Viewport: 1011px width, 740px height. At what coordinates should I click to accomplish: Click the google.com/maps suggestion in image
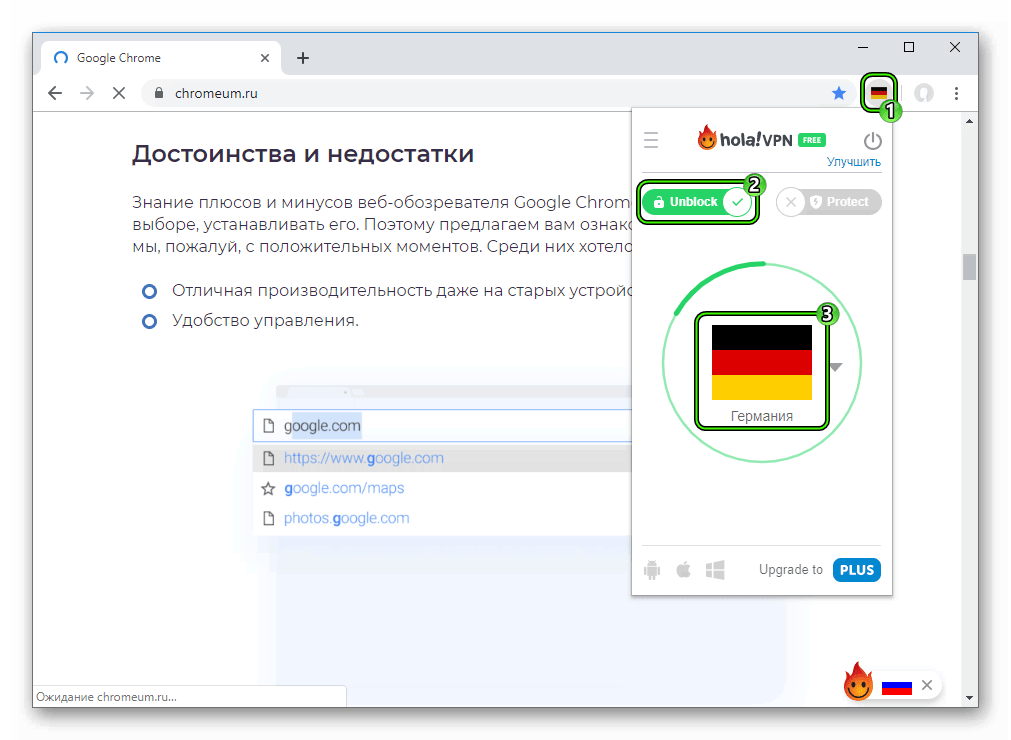click(x=344, y=488)
